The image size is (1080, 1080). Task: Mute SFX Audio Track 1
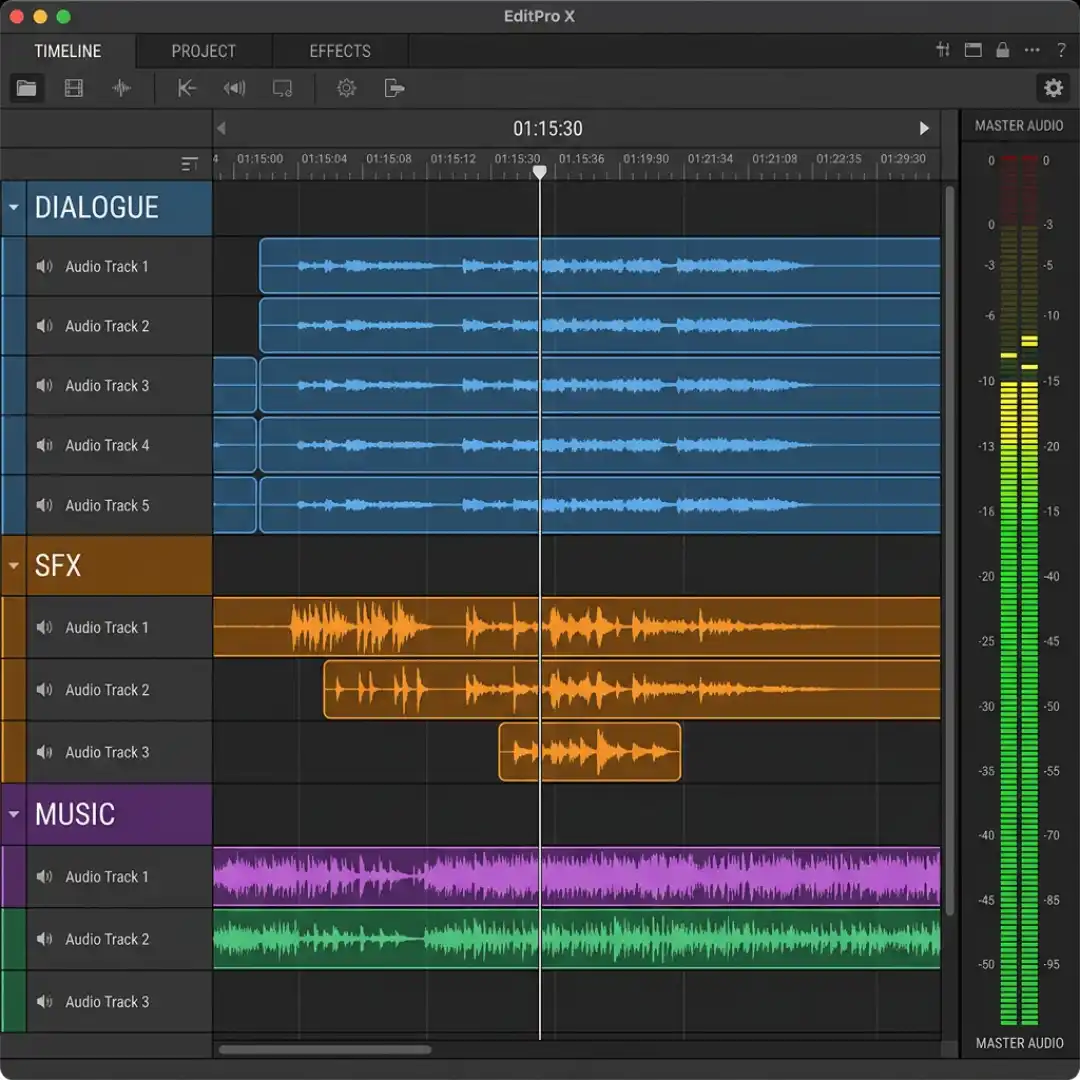point(44,627)
